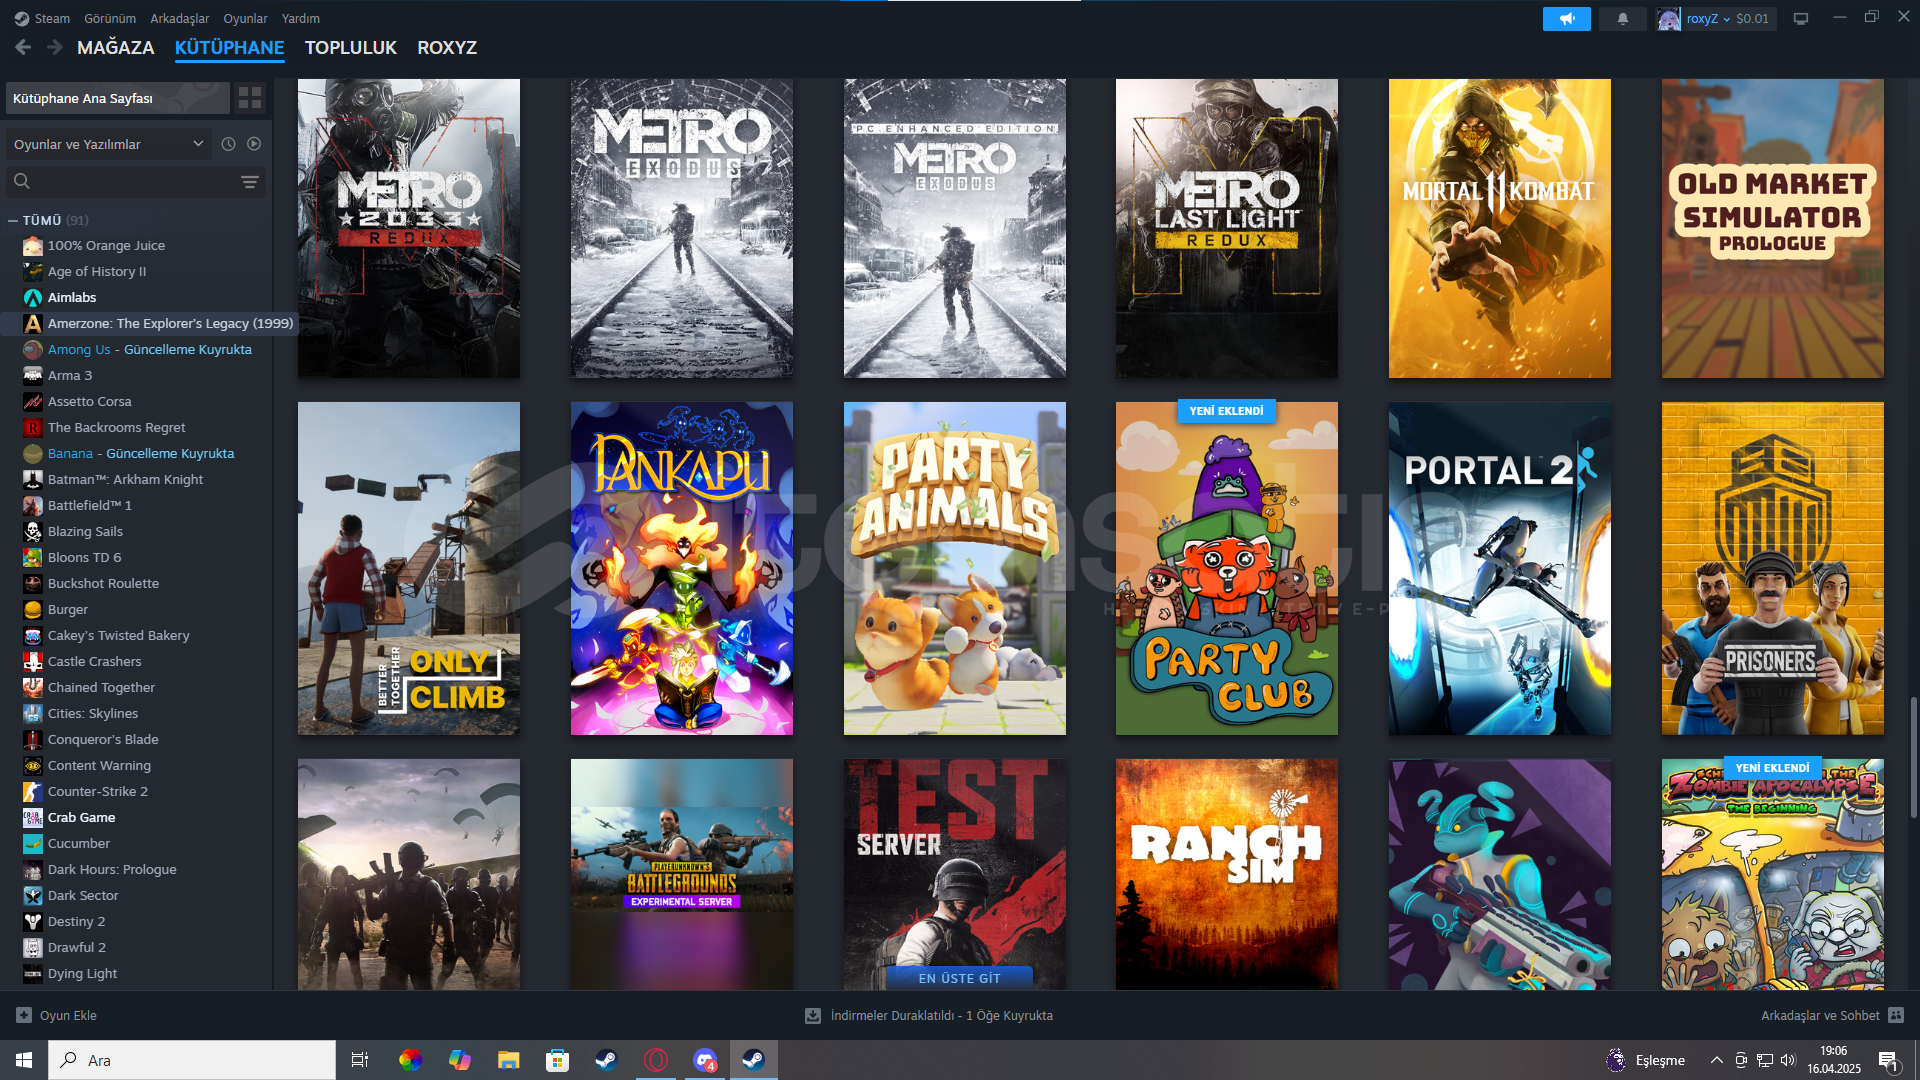1920x1080 pixels.
Task: Open Only Climb cover
Action: (409, 568)
